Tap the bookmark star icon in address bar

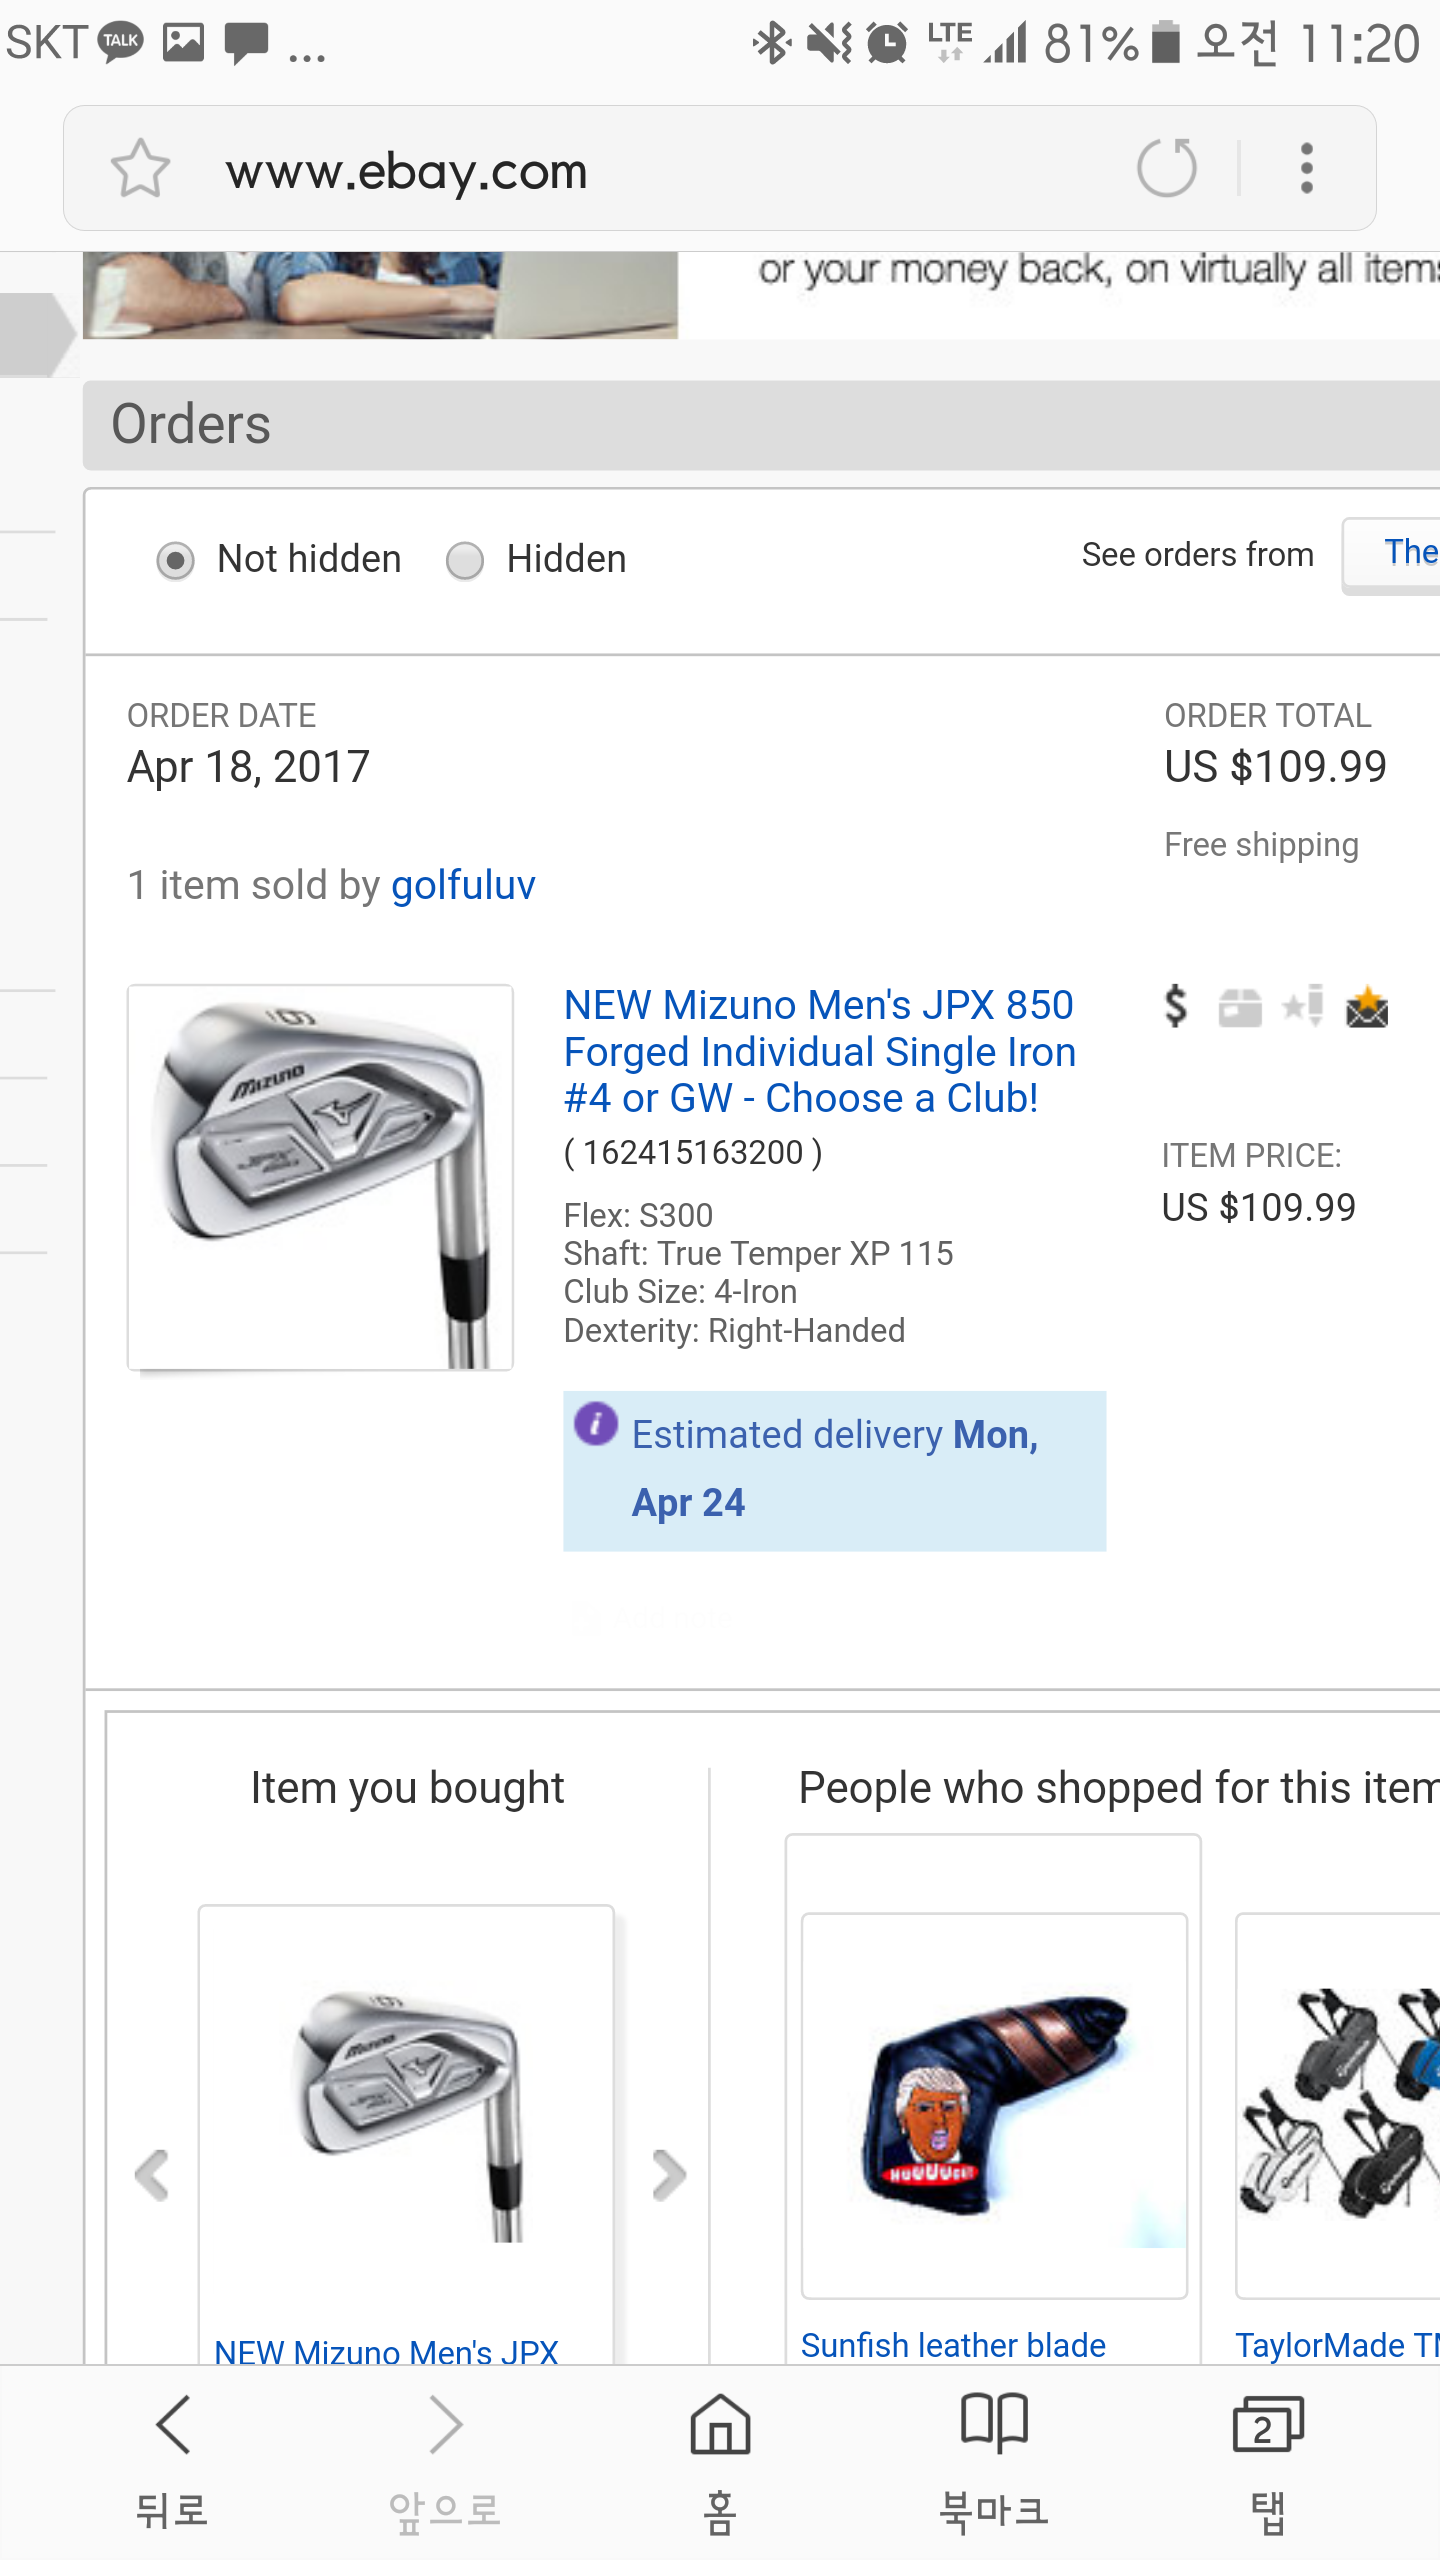click(x=140, y=168)
